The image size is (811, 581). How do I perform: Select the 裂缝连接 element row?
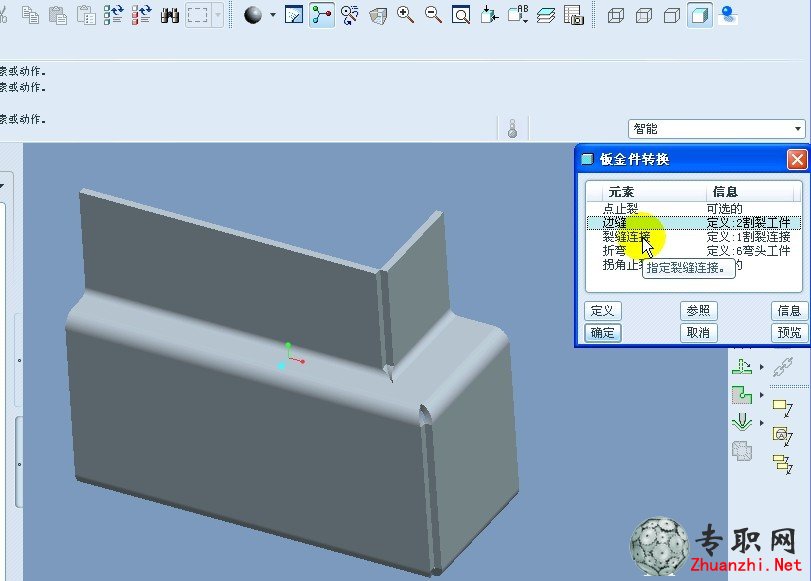click(694, 236)
